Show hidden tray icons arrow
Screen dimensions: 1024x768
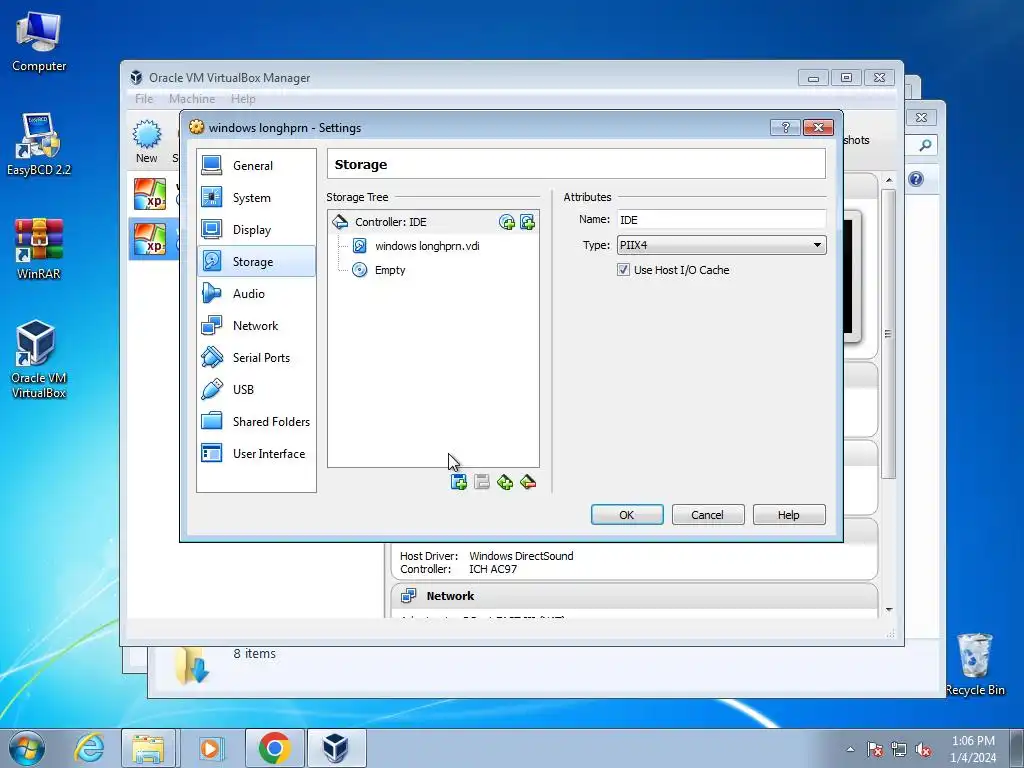pyautogui.click(x=850, y=749)
